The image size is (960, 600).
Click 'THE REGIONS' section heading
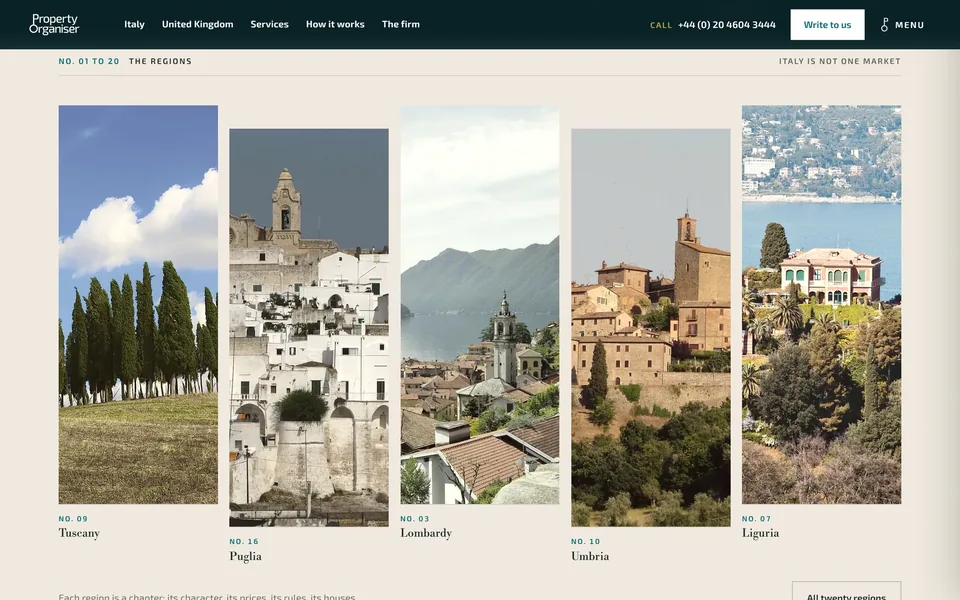pyautogui.click(x=160, y=61)
